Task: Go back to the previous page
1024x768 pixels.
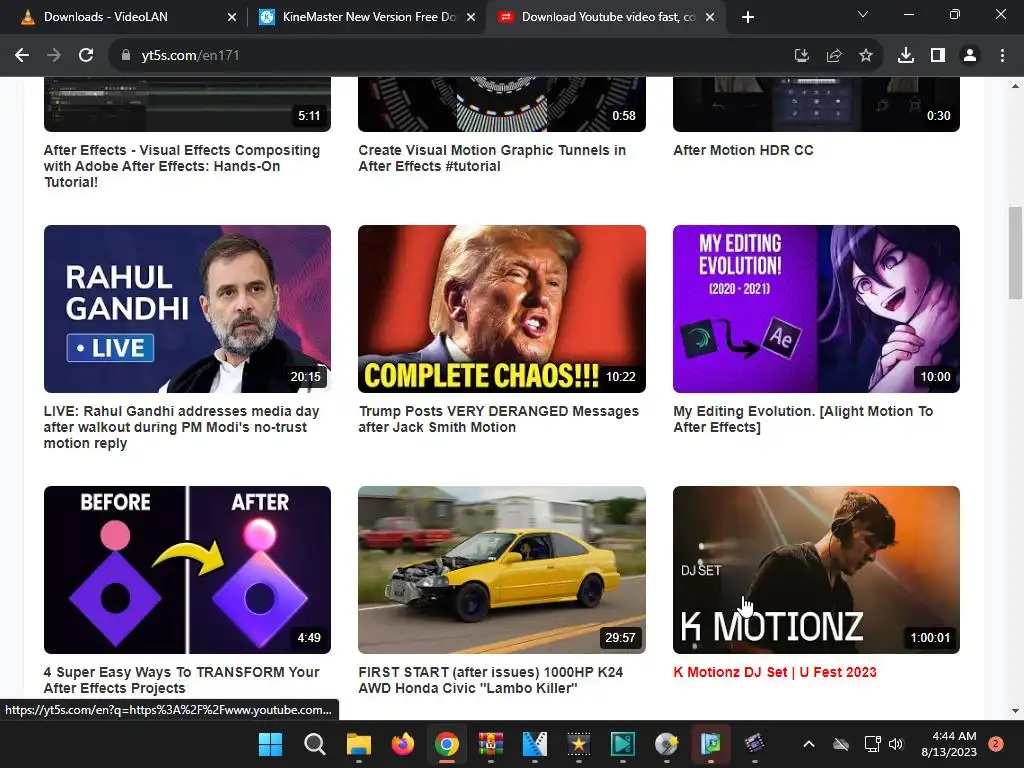Action: point(22,56)
